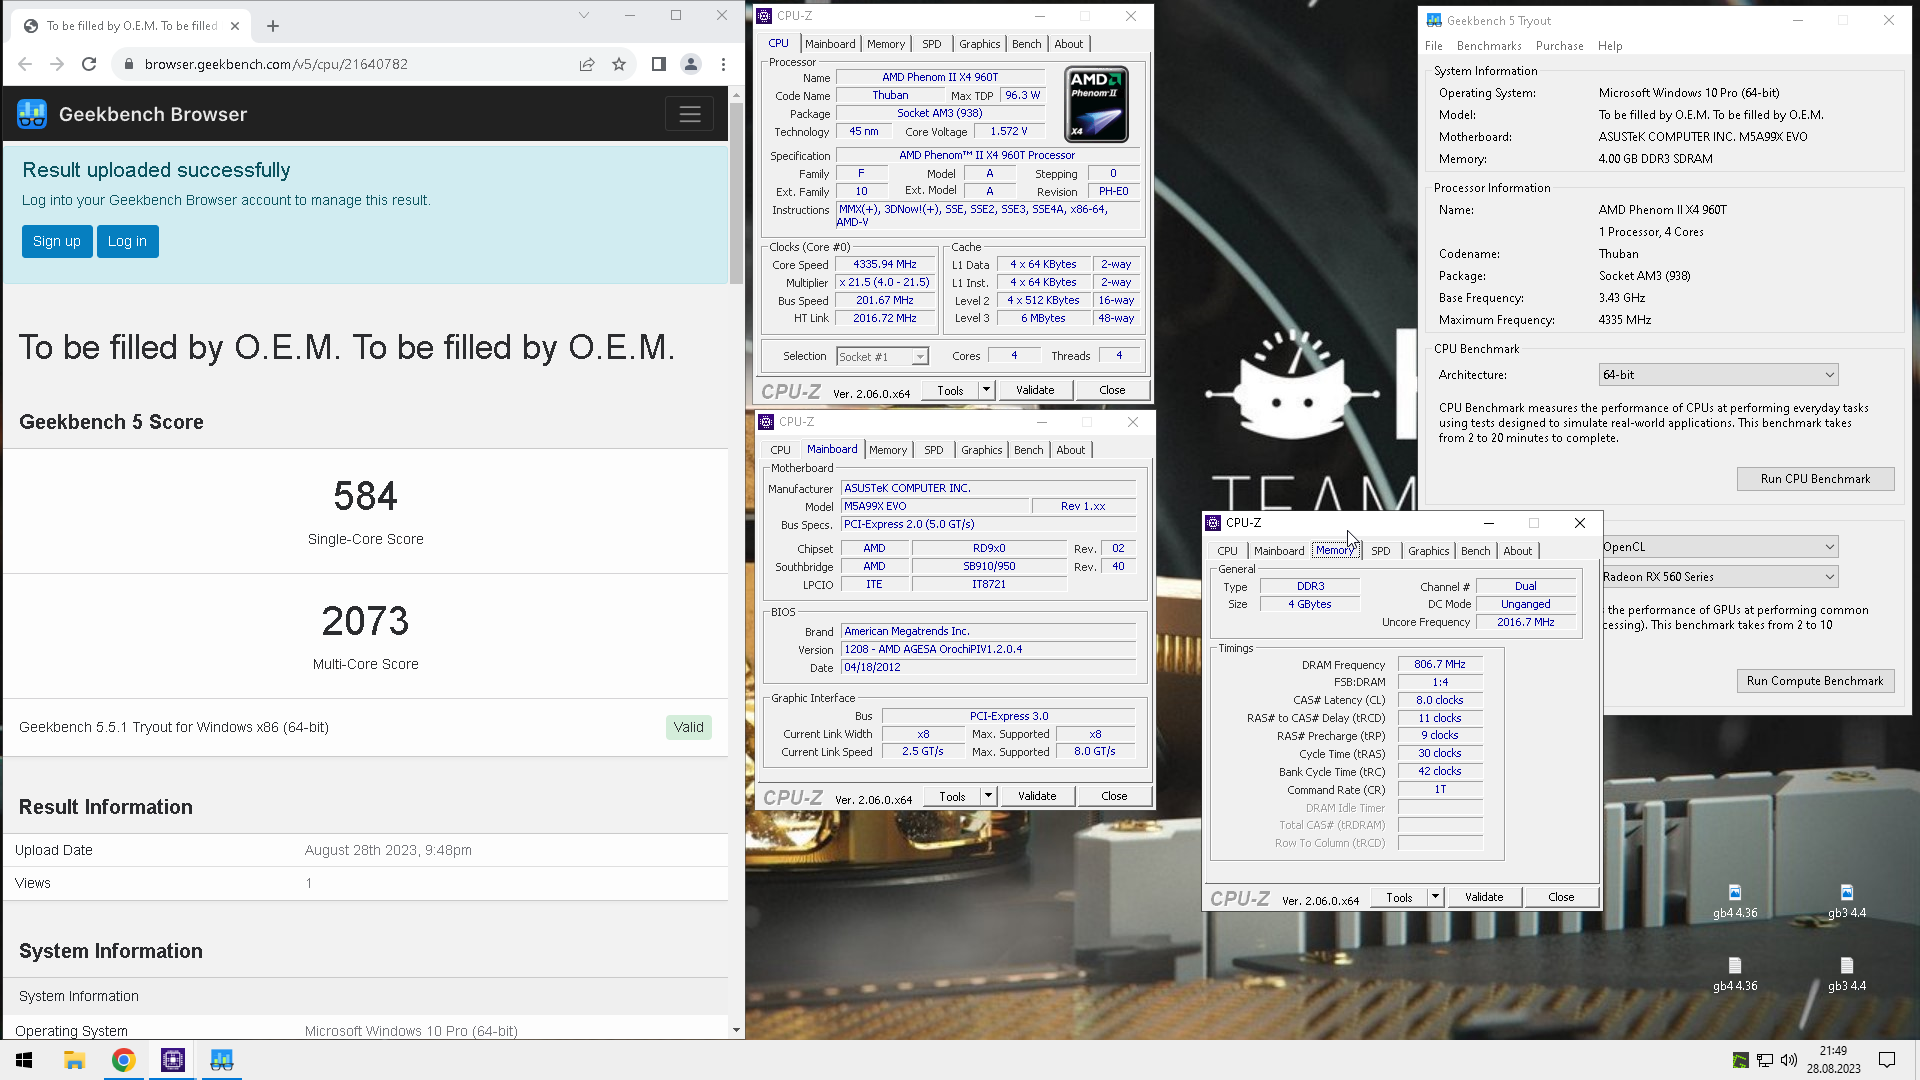This screenshot has height=1080, width=1920.
Task: Open Chrome three-dot menu
Action: [x=723, y=64]
